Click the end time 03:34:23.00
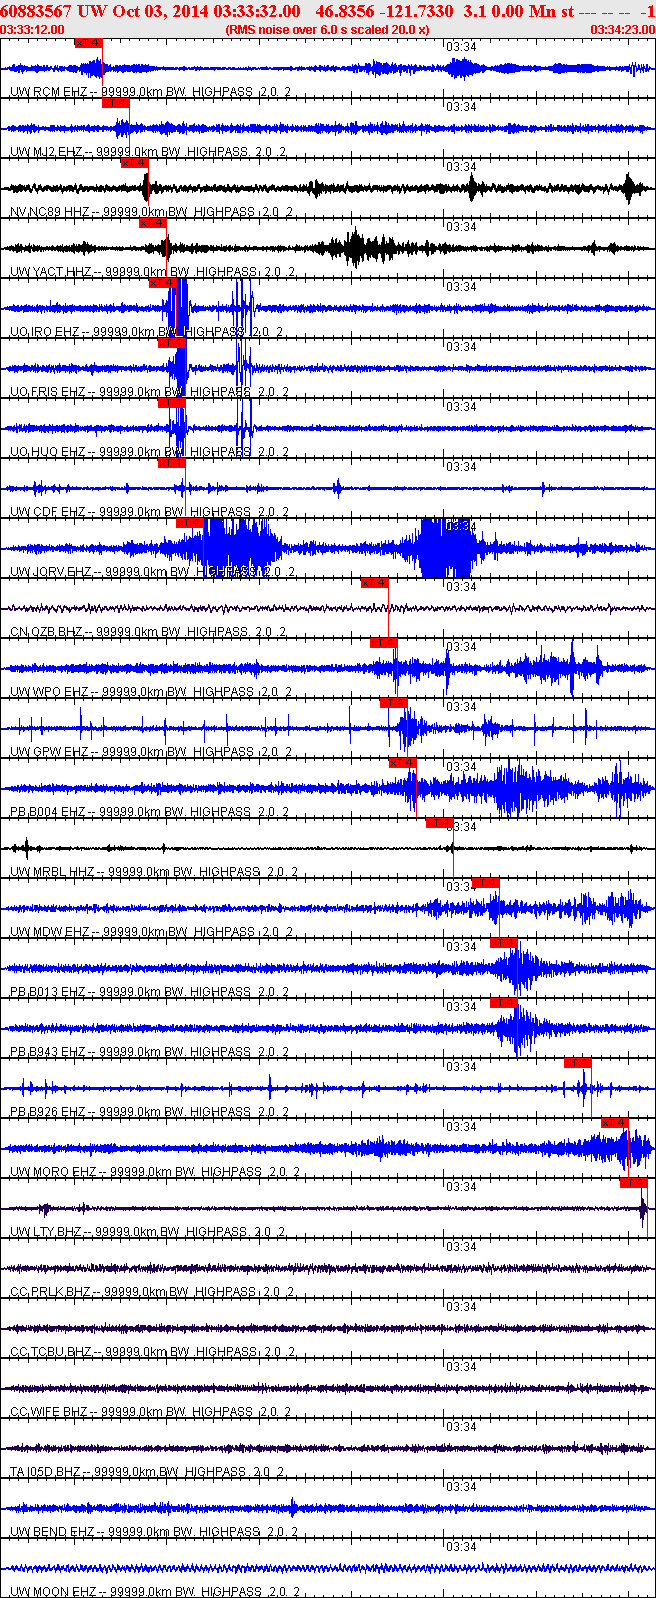The height and width of the screenshot is (1598, 656). (623, 30)
